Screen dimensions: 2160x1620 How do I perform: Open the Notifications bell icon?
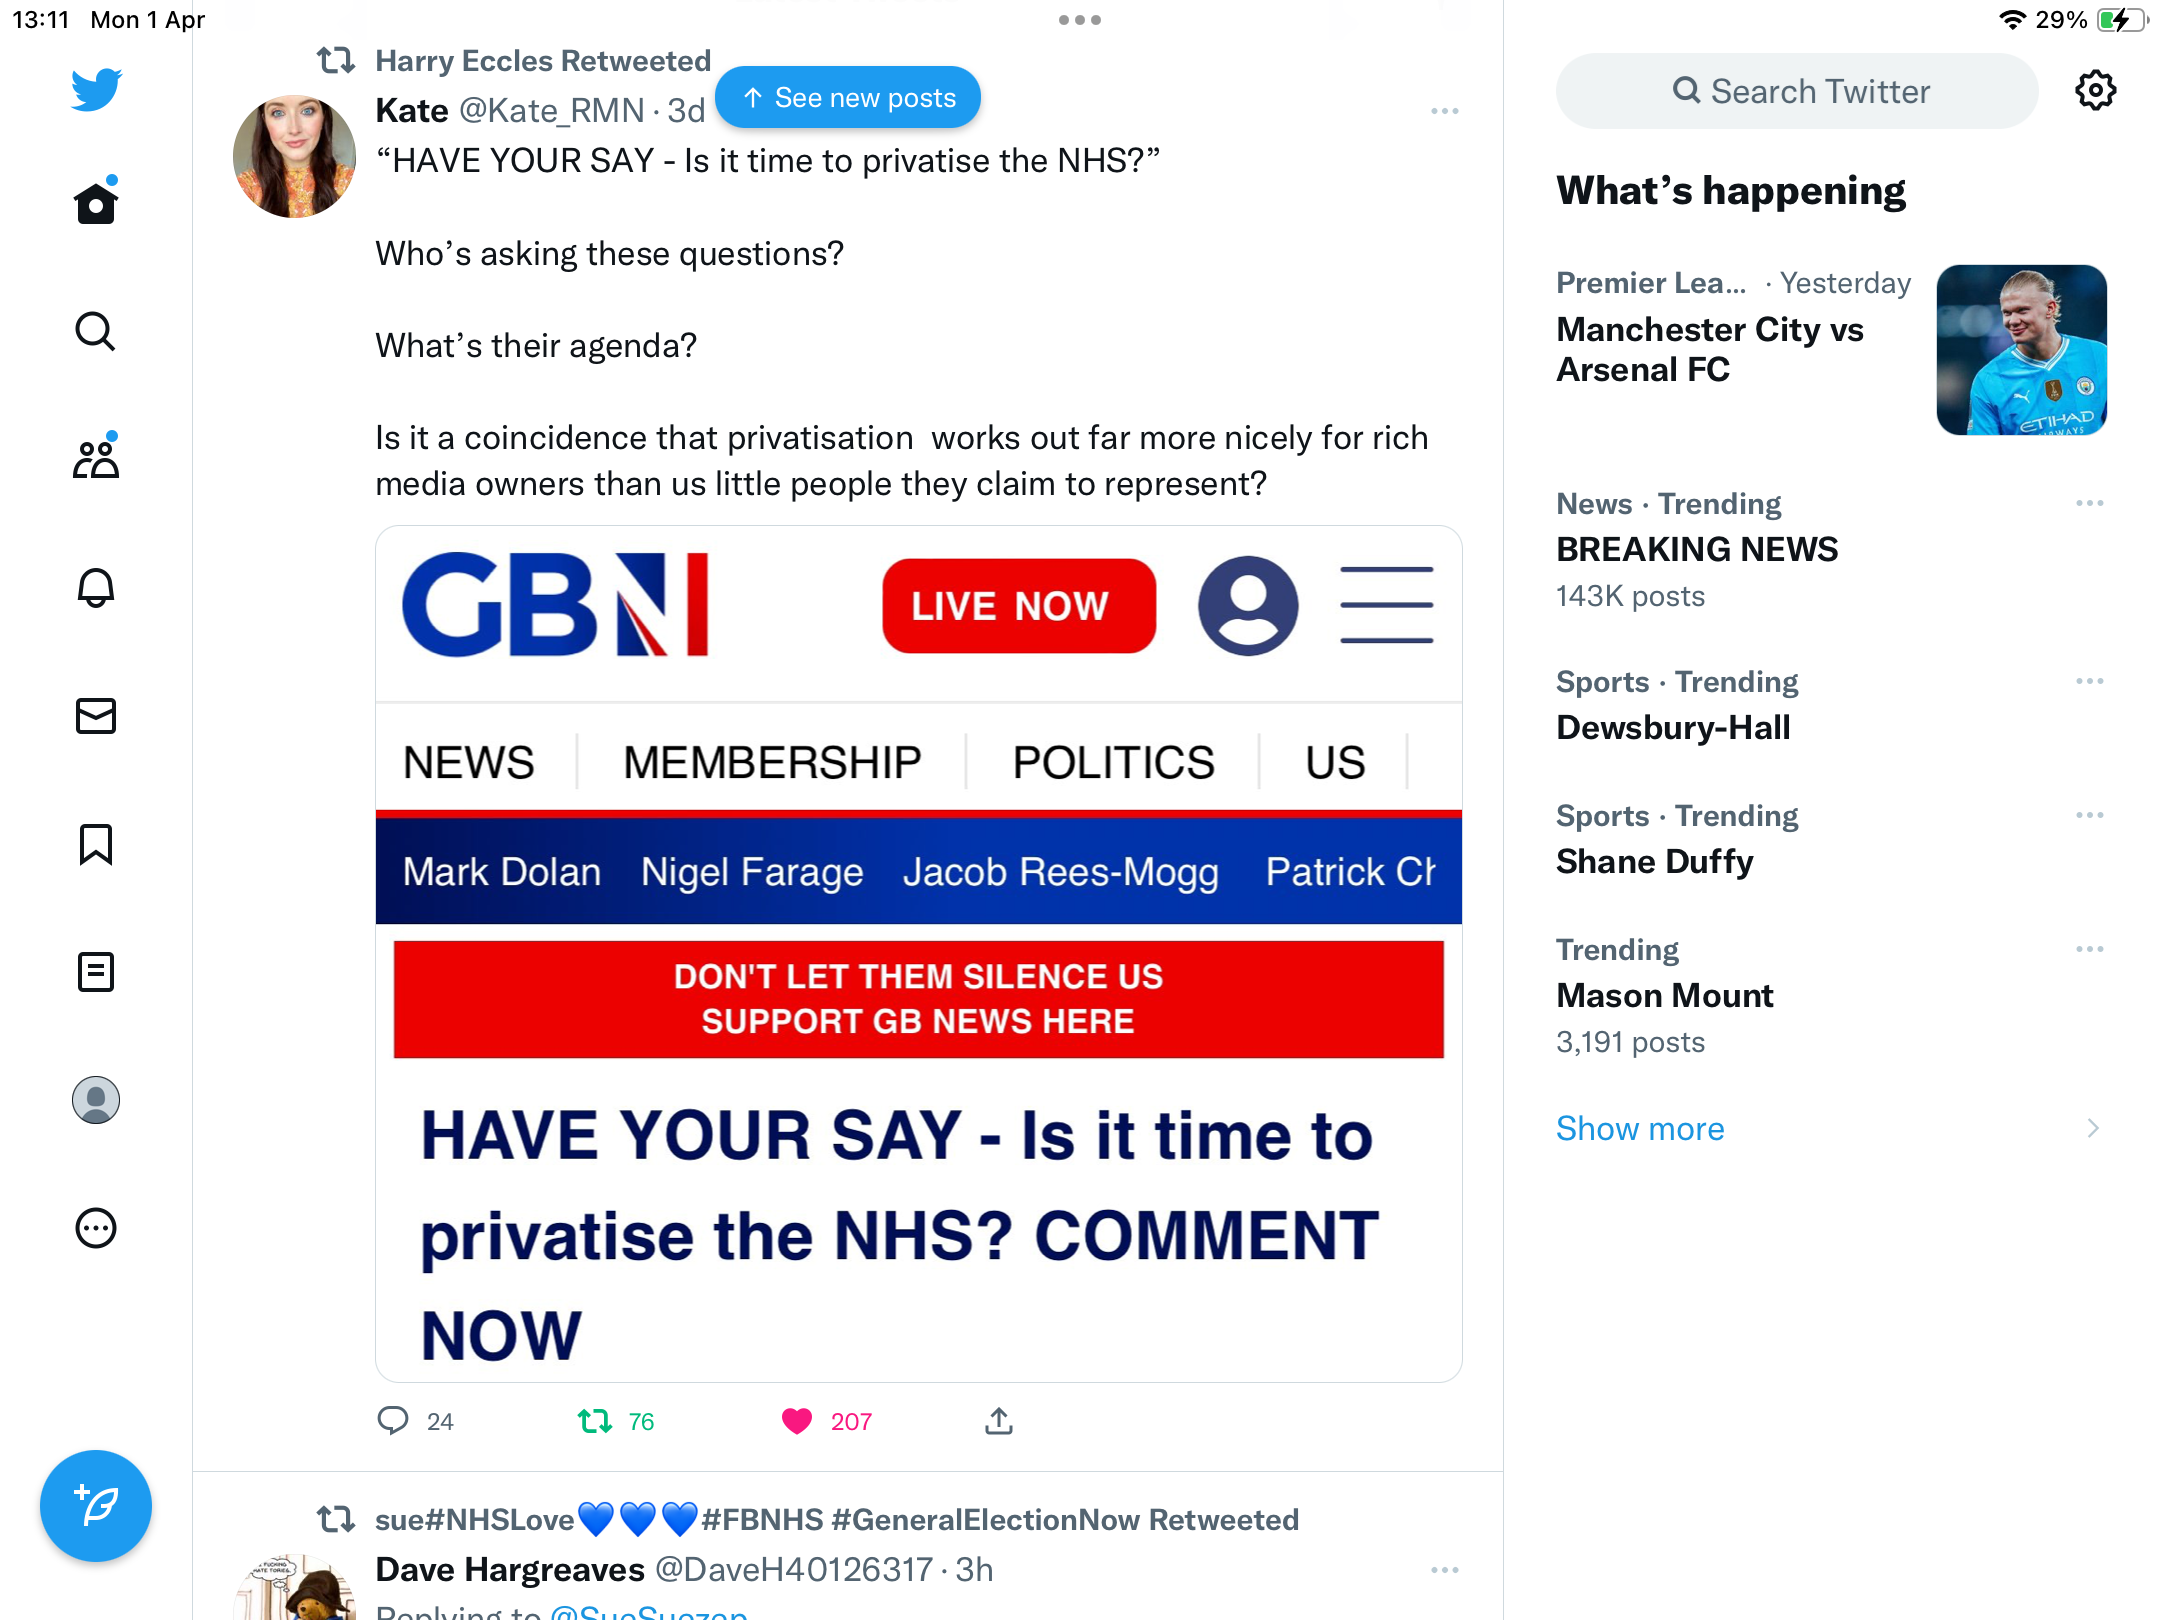tap(96, 587)
